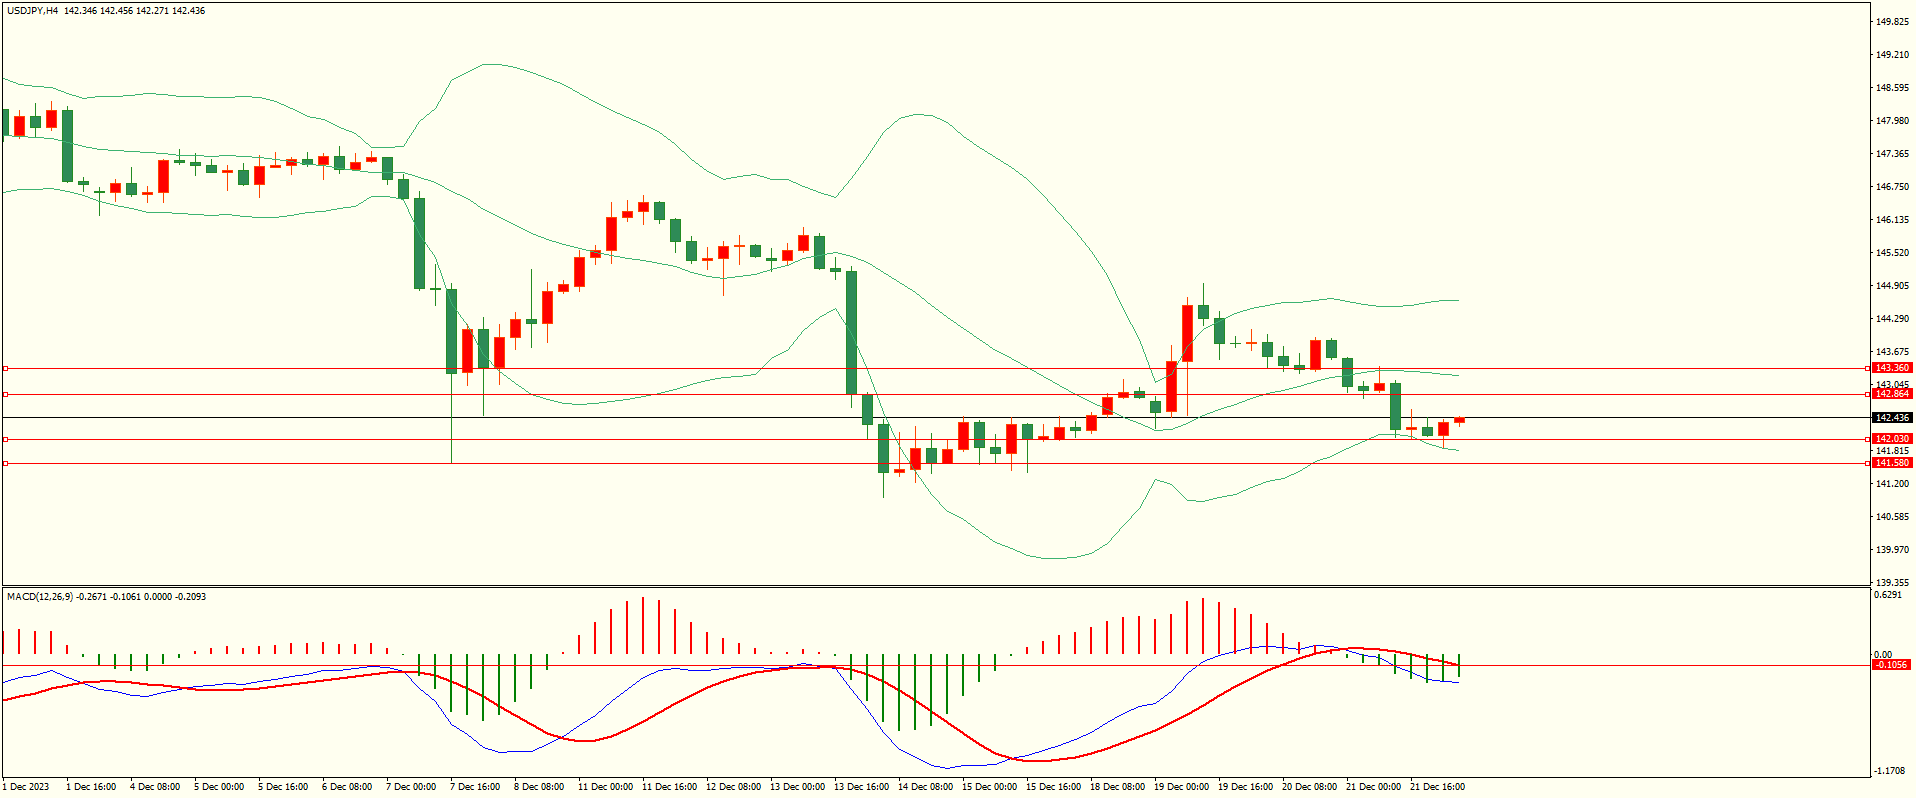Click the 149.210 price scale label

point(1892,55)
